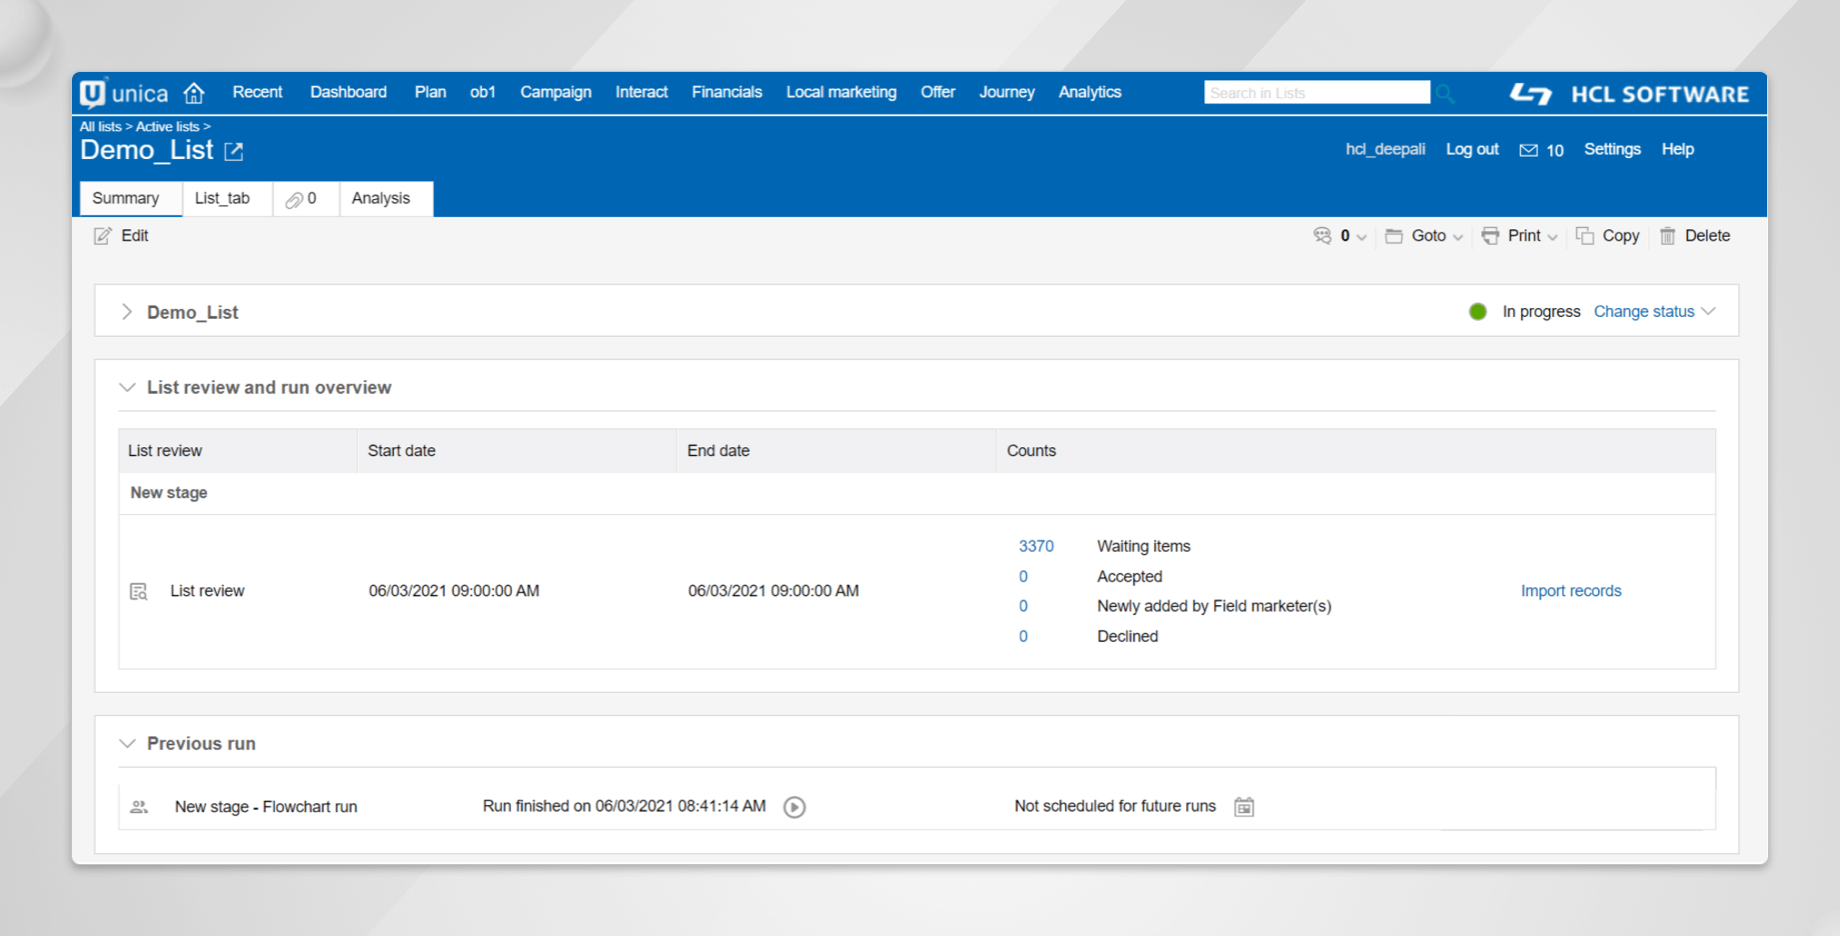Viewport: 1840px width, 936px height.
Task: Select the Copy icon in the toolbar
Action: coord(1586,236)
